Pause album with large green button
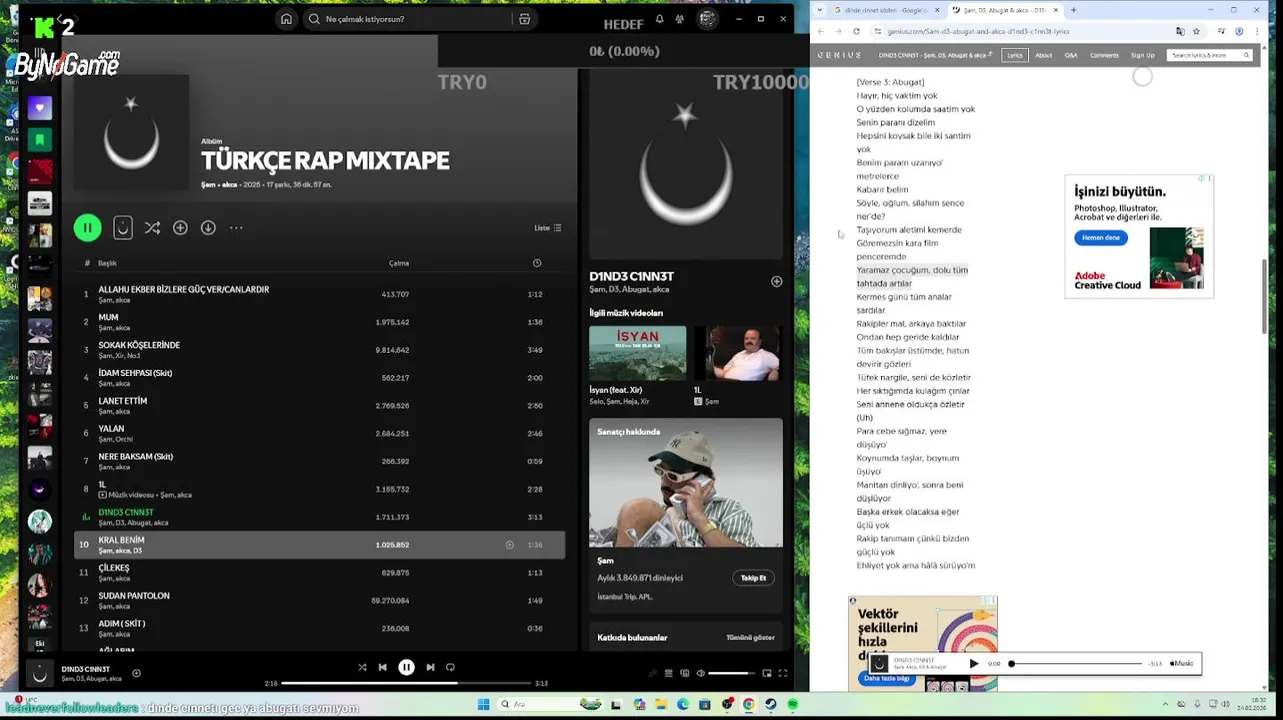The height and width of the screenshot is (720, 1283). click(x=87, y=228)
